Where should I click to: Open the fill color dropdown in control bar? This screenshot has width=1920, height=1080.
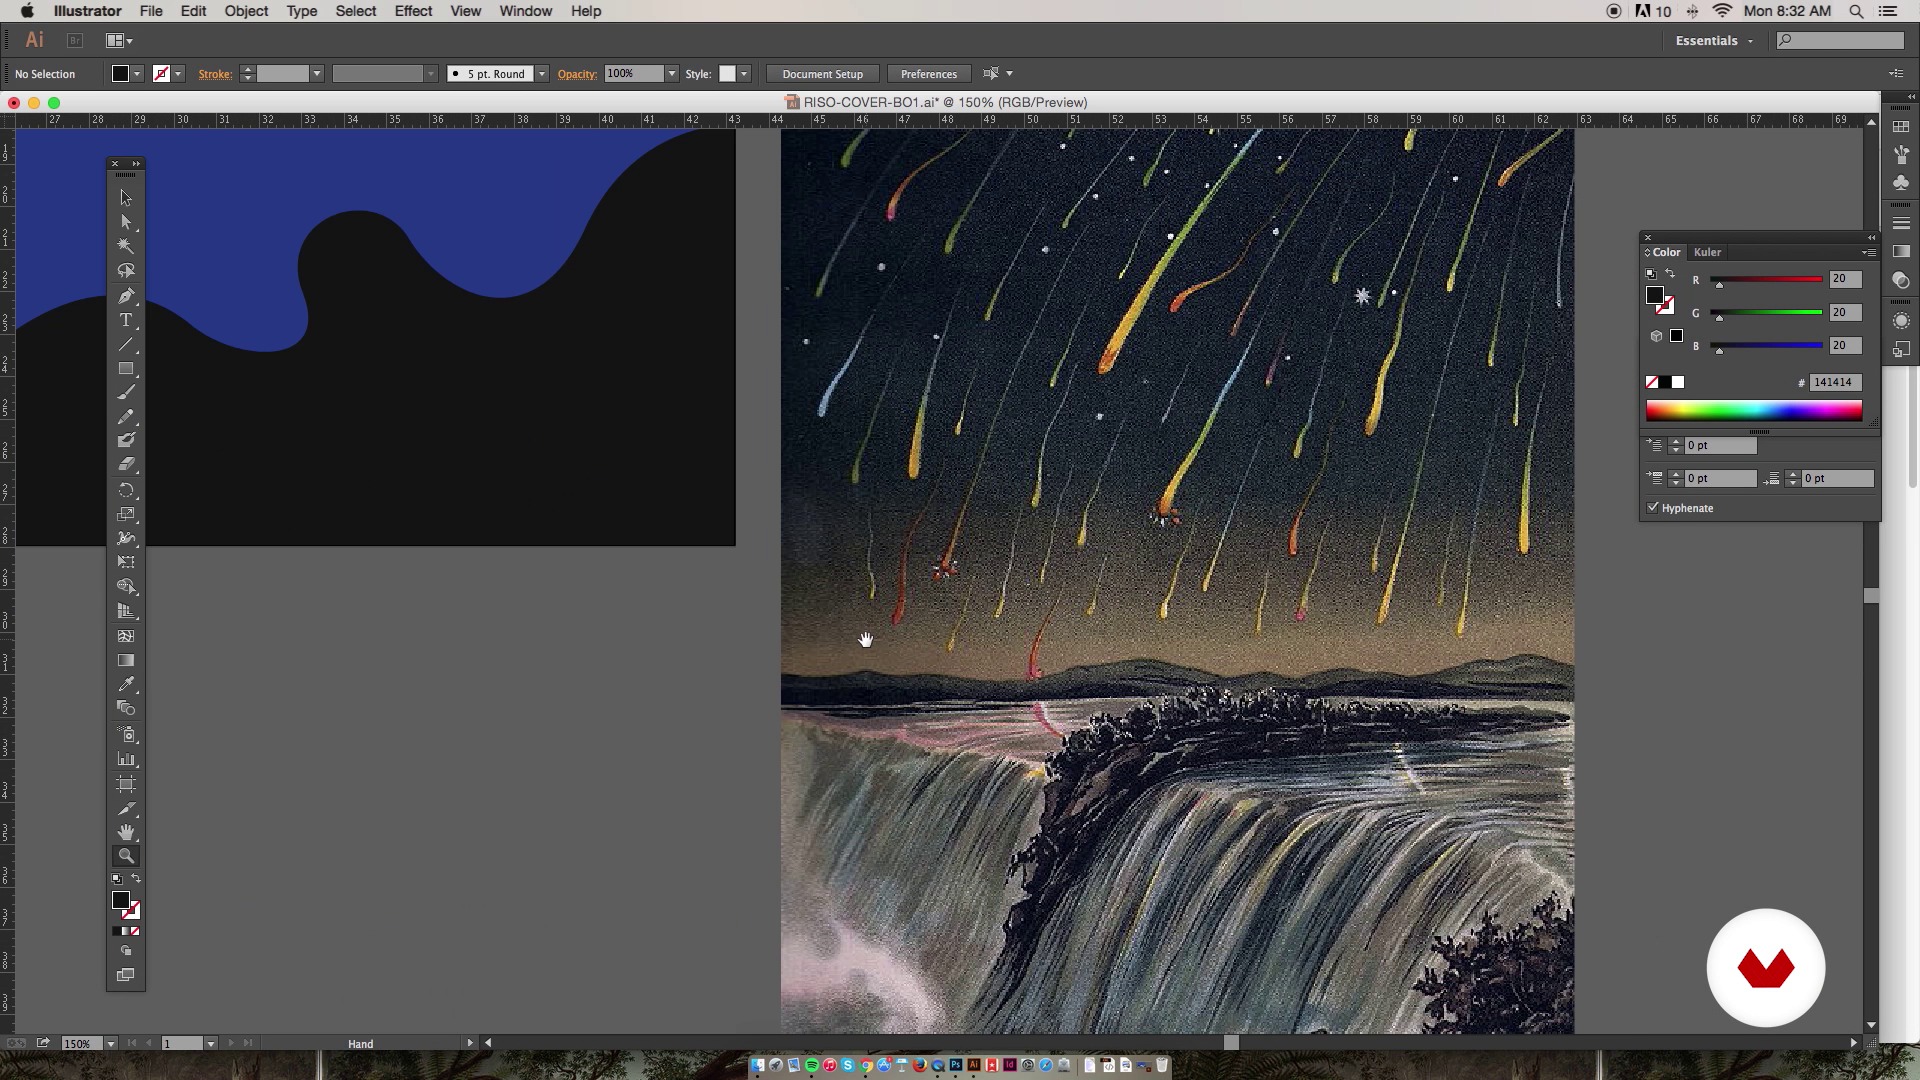[x=137, y=74]
